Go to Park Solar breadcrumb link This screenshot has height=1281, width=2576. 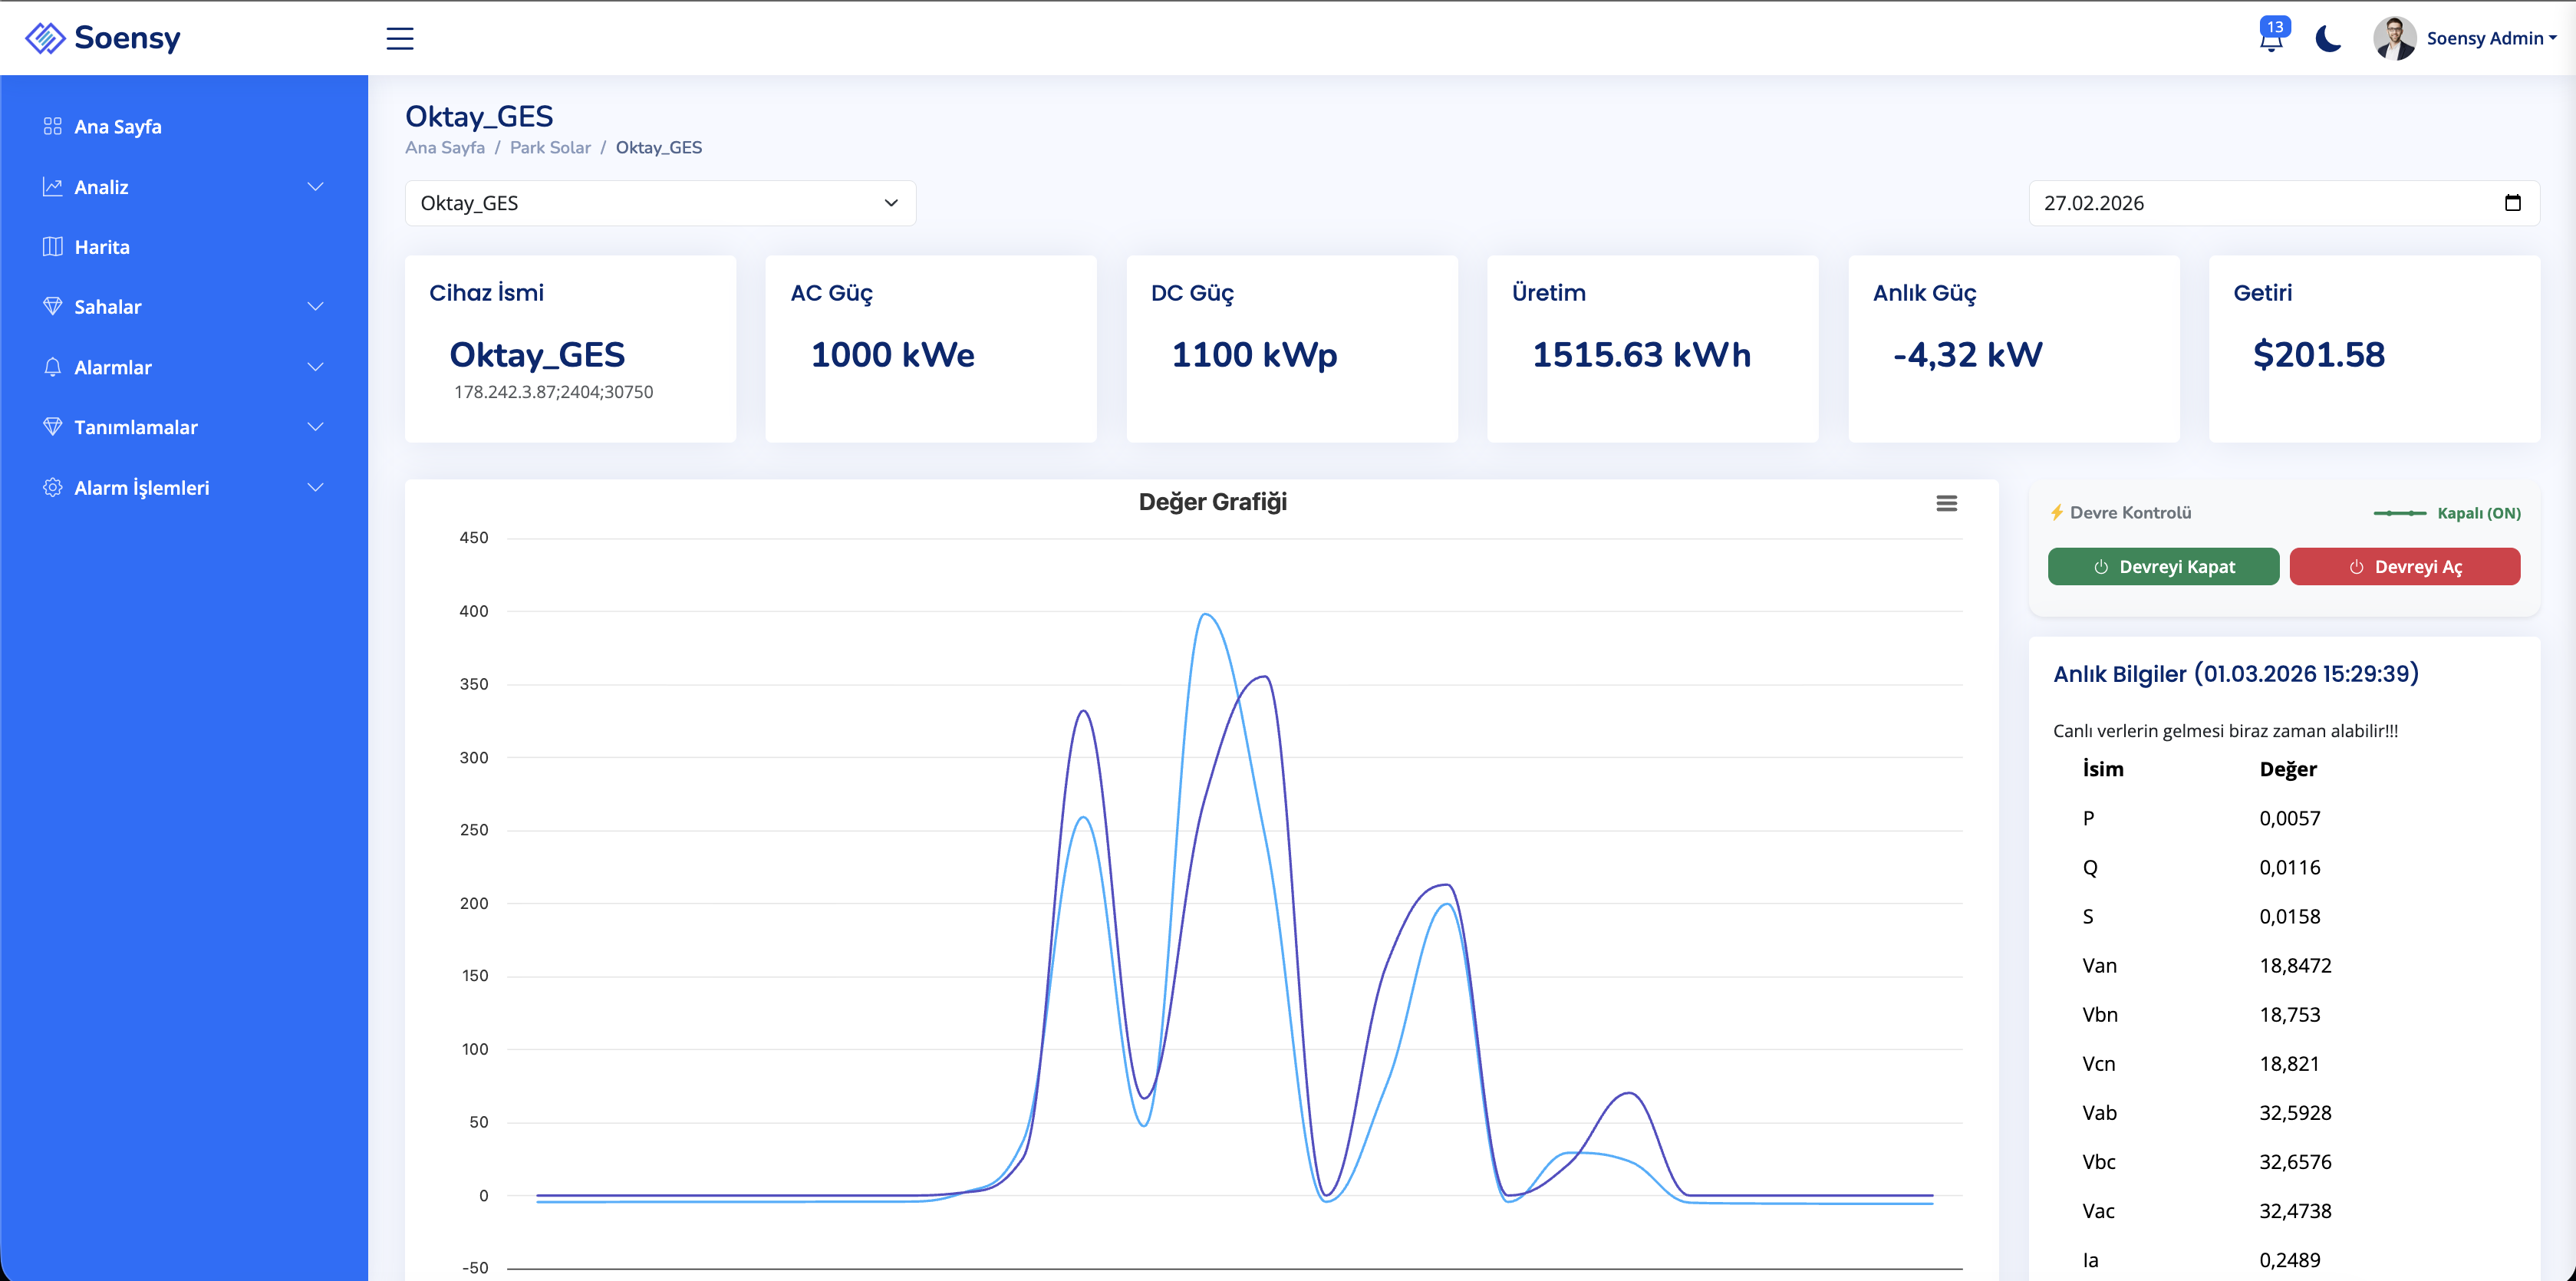pos(550,148)
